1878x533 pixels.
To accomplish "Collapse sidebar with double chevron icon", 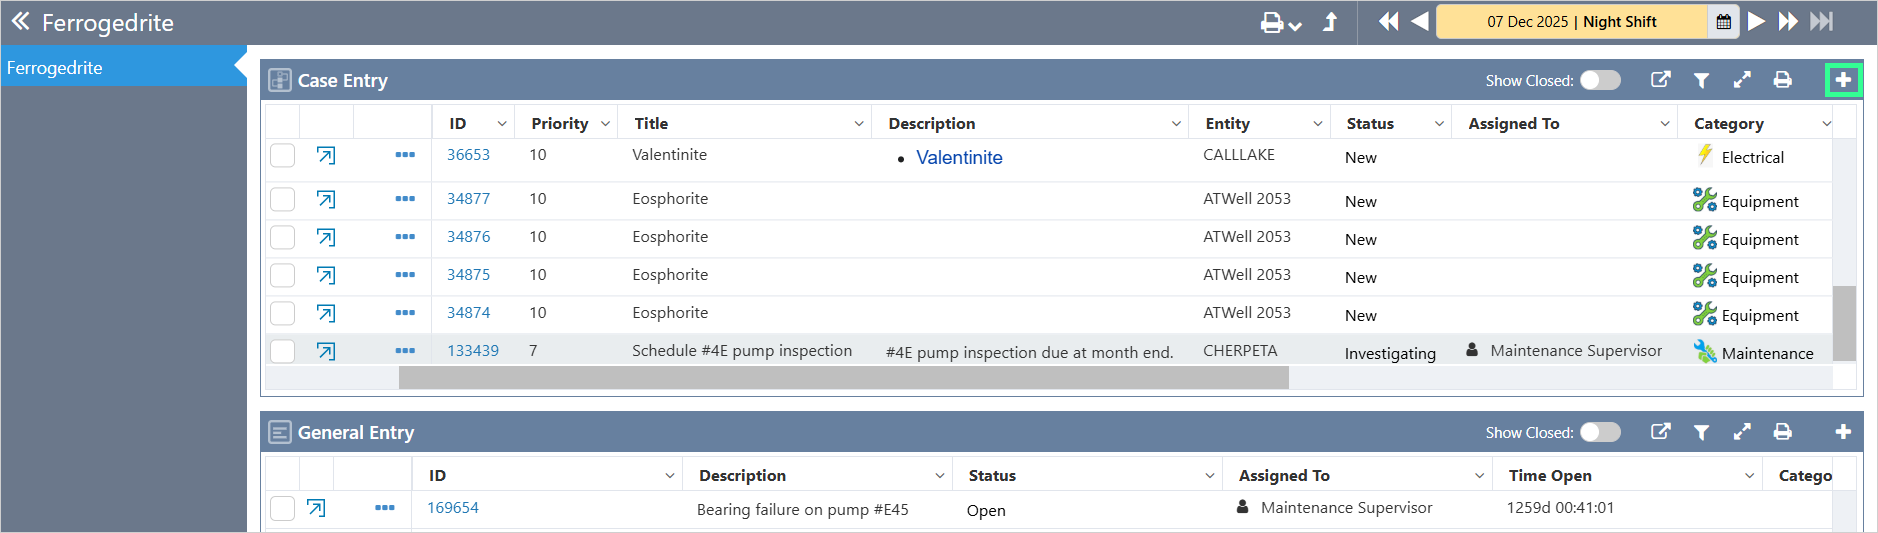I will click(20, 22).
